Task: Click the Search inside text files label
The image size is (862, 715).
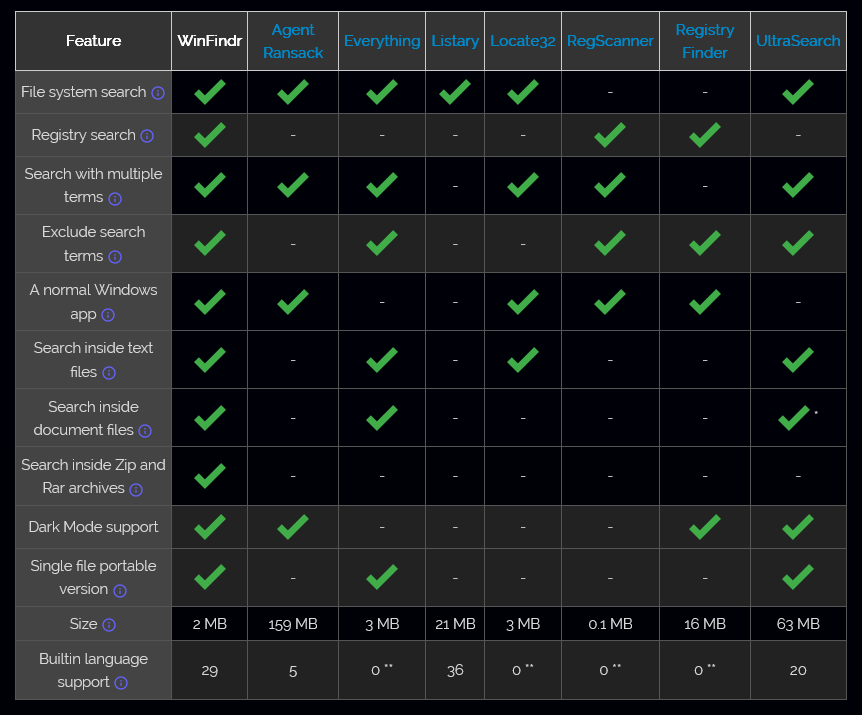Action: [93, 360]
